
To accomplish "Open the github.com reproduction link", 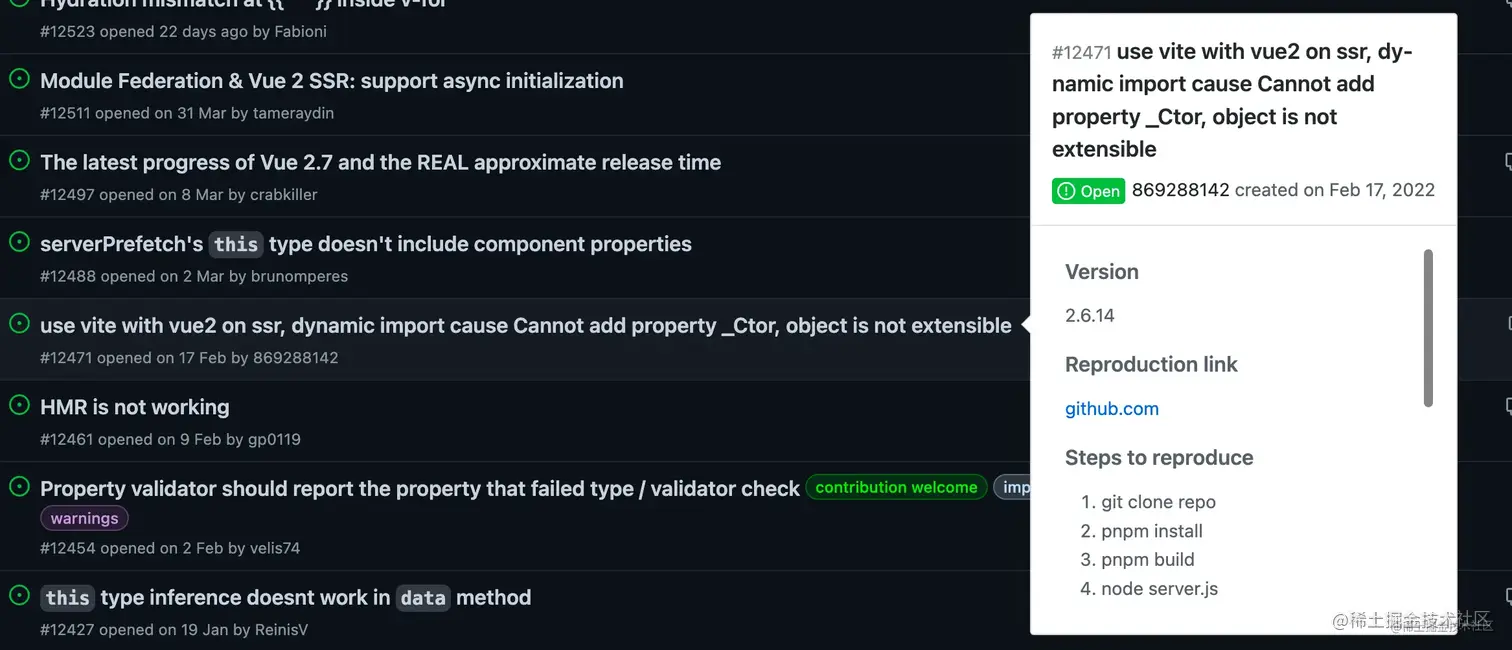I will pos(1112,408).
